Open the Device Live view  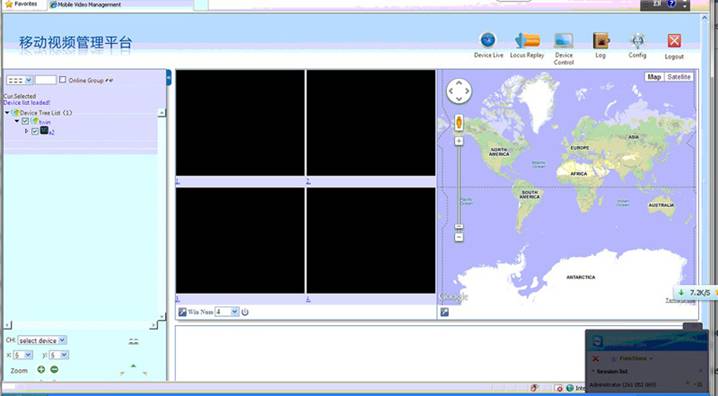(x=488, y=44)
